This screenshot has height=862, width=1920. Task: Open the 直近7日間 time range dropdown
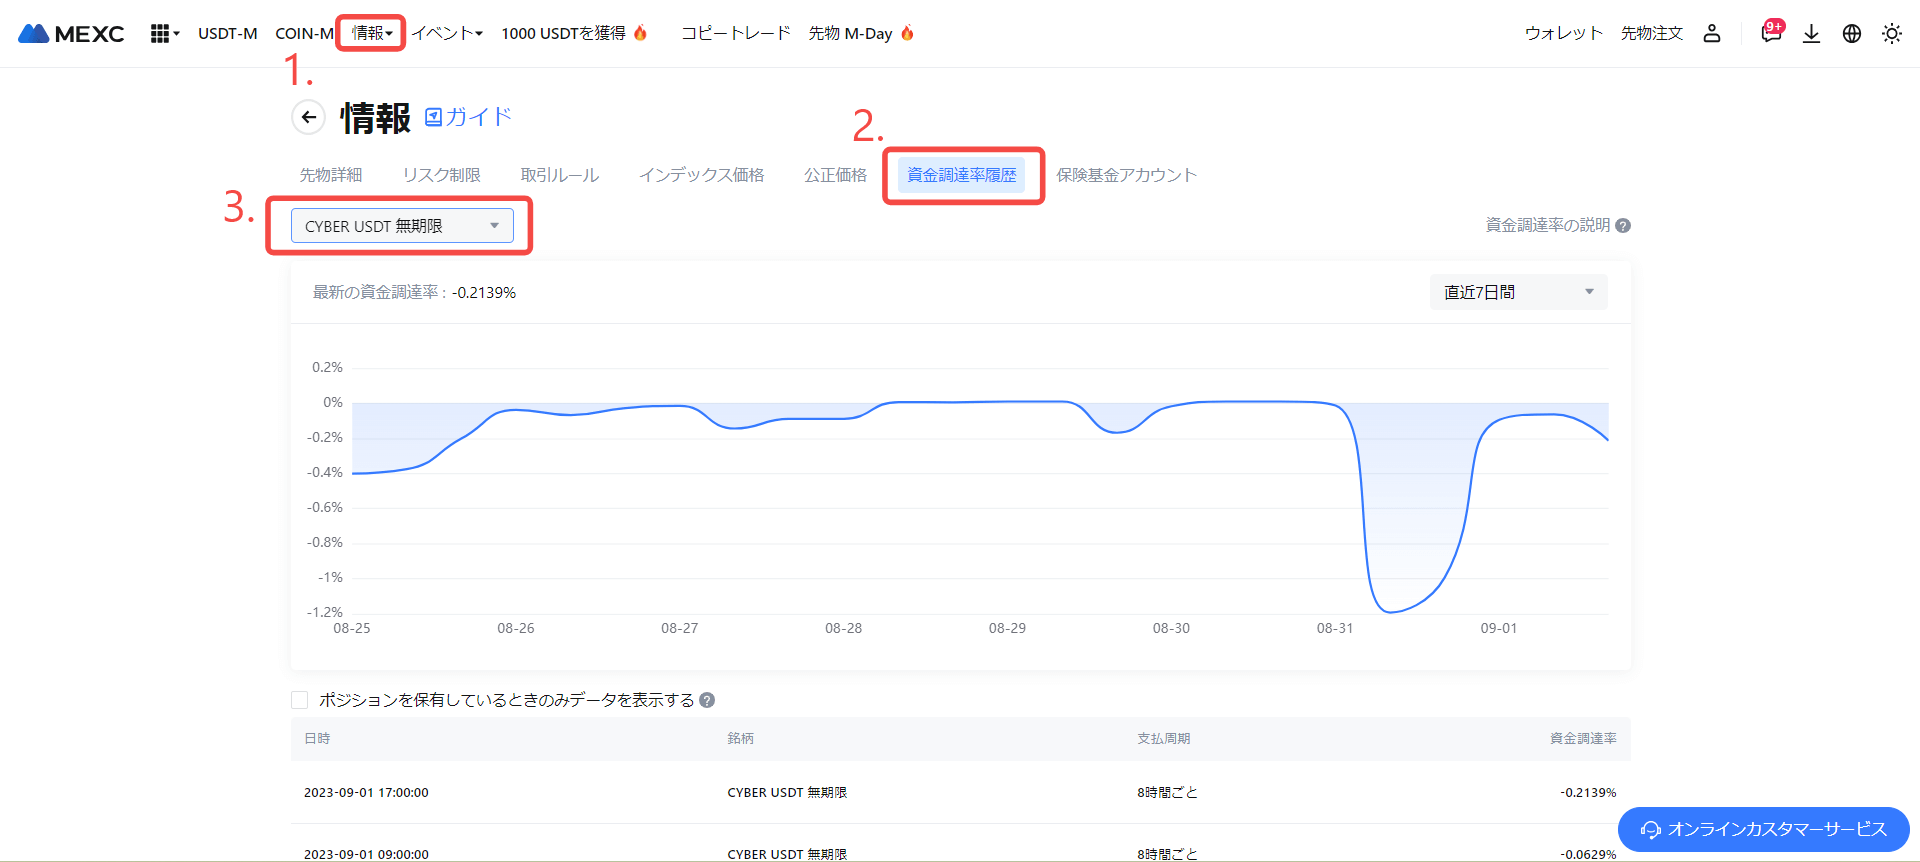pos(1518,292)
